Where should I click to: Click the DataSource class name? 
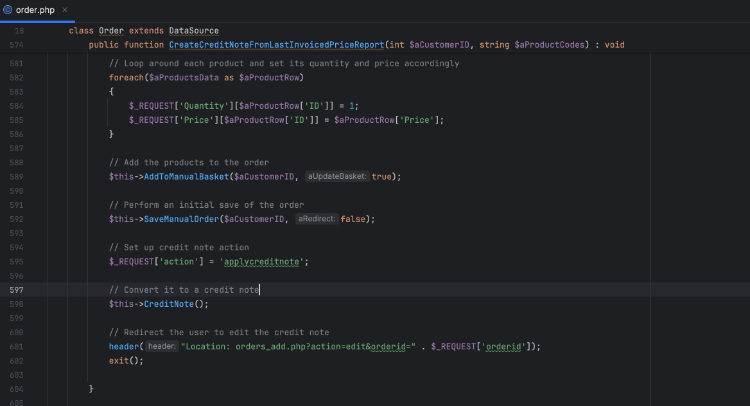tap(194, 31)
